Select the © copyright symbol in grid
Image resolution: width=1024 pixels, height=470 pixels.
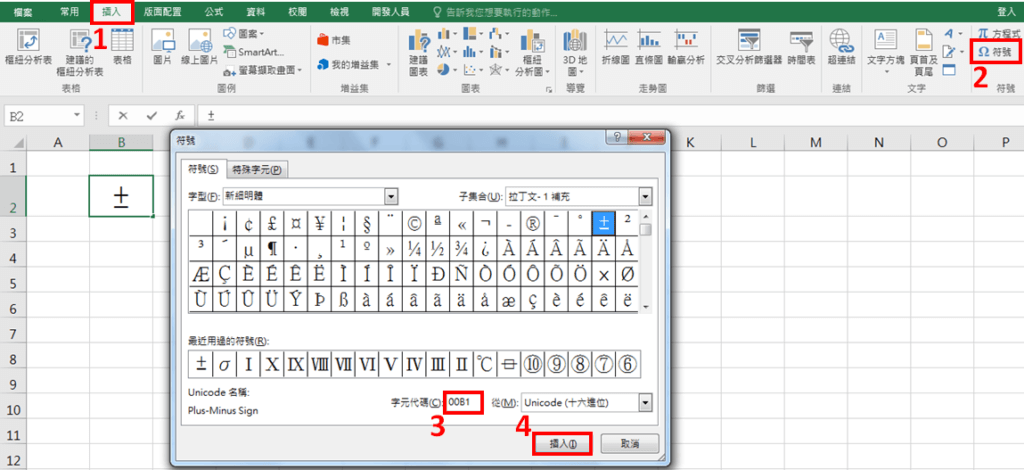[414, 222]
